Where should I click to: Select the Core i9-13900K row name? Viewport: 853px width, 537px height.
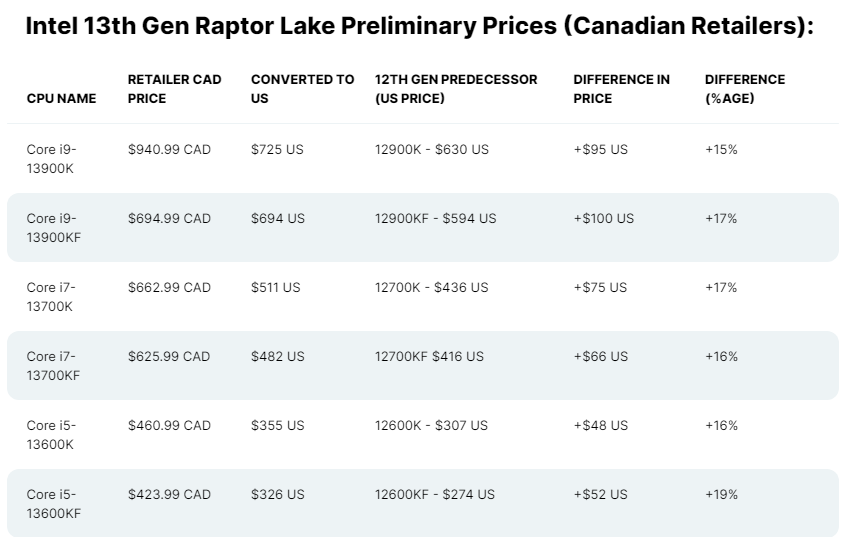pyautogui.click(x=52, y=159)
